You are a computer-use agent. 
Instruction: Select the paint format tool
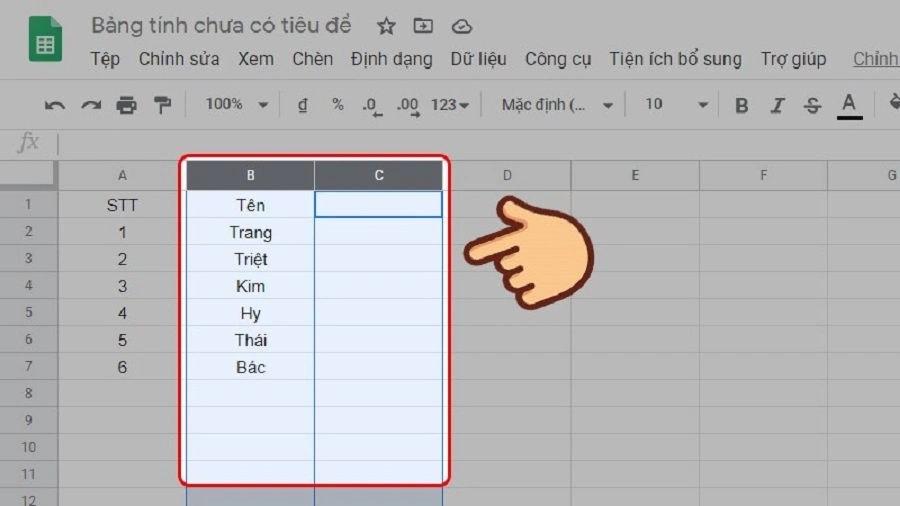pyautogui.click(x=162, y=105)
